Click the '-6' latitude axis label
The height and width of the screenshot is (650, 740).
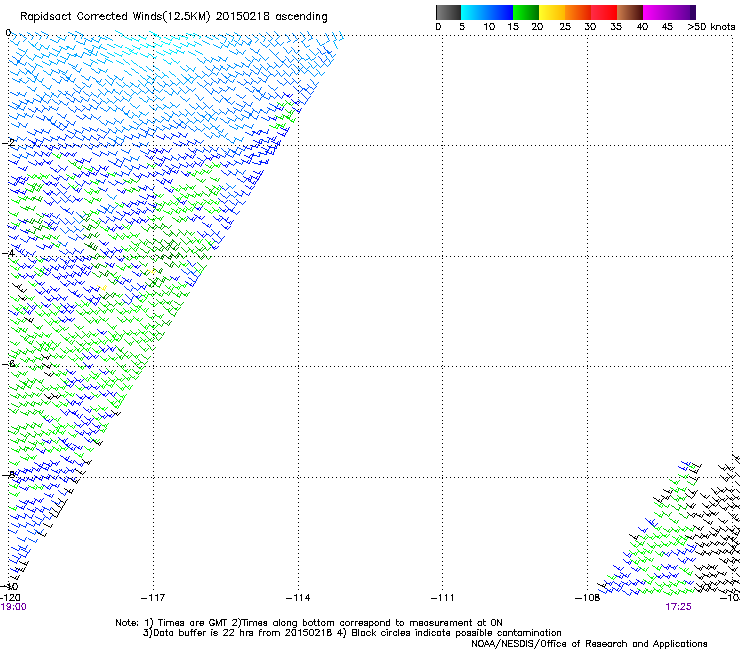(x=8, y=363)
